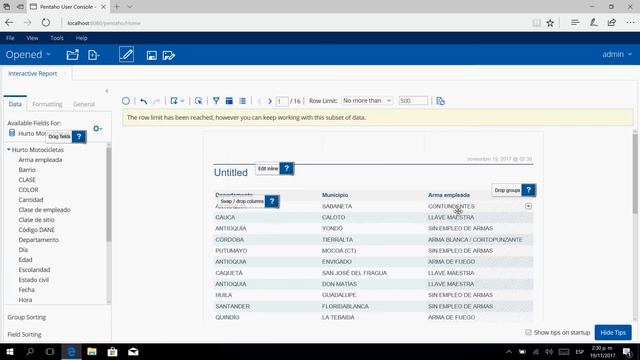The width and height of the screenshot is (640, 360).
Task: Open the column menu arrow in the CONTUNDENTES row
Action: [x=528, y=206]
